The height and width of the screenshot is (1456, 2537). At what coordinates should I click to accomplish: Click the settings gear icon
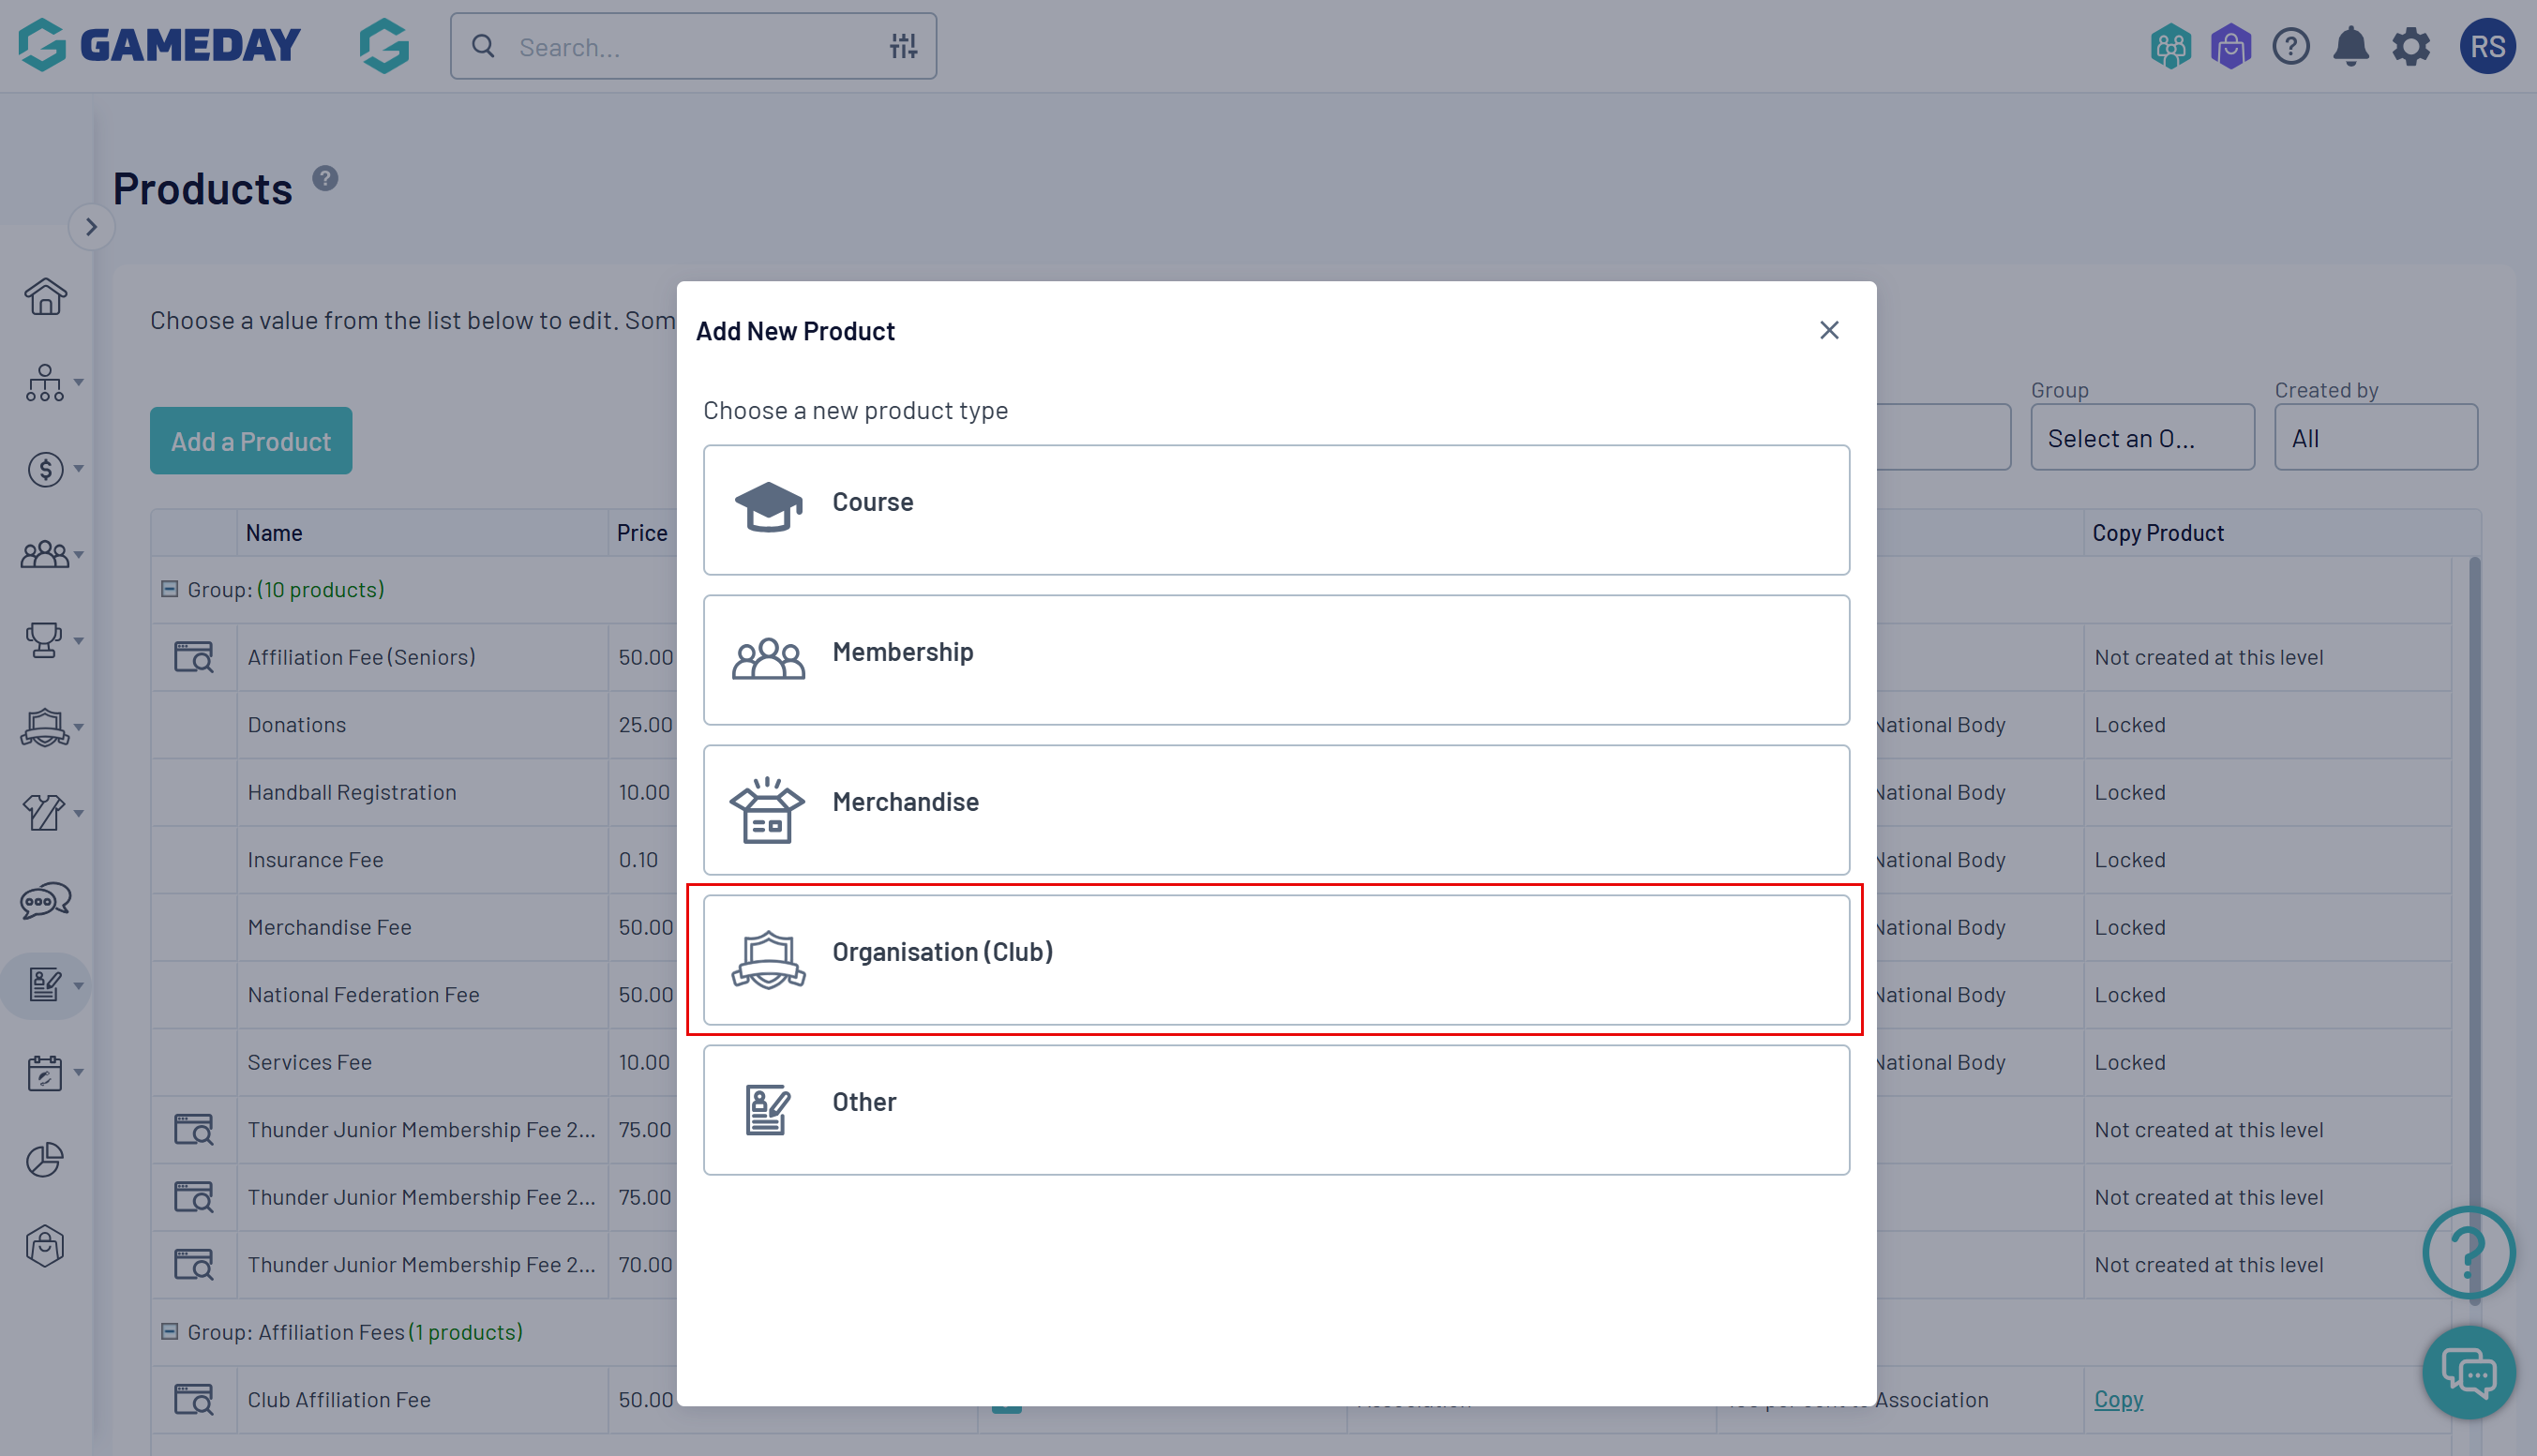point(2410,47)
